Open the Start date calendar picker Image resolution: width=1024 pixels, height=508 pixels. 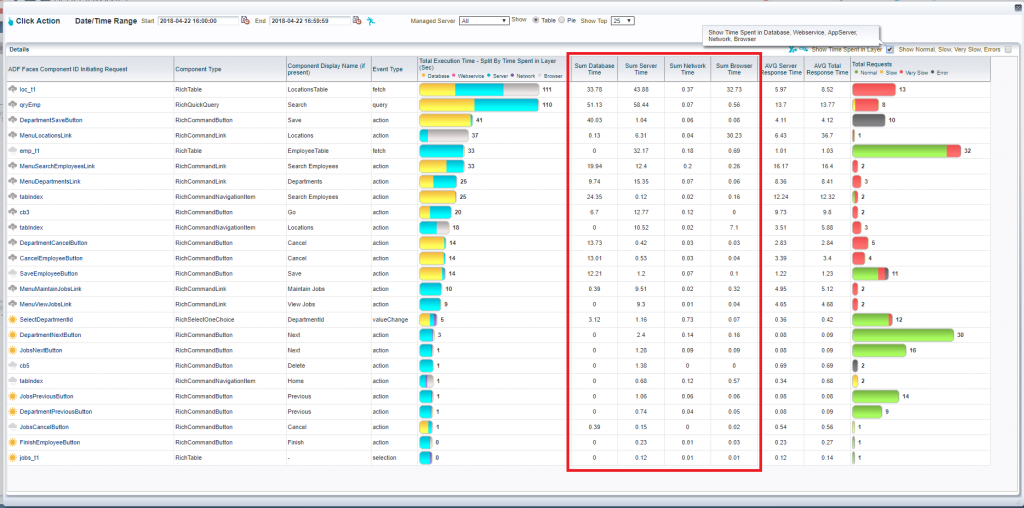(246, 20)
